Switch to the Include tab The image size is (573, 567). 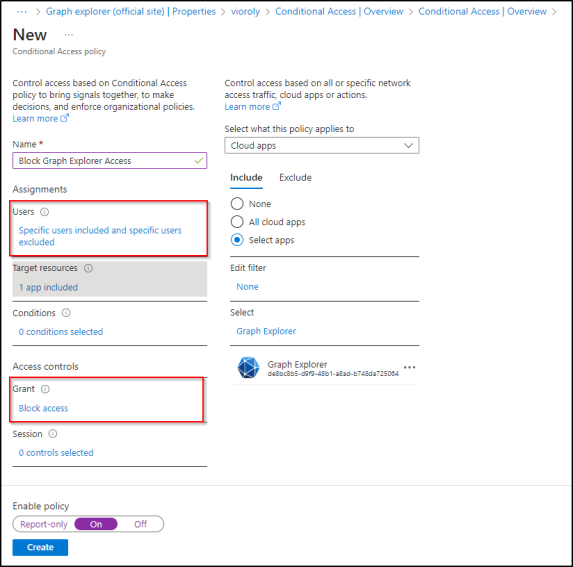[246, 178]
